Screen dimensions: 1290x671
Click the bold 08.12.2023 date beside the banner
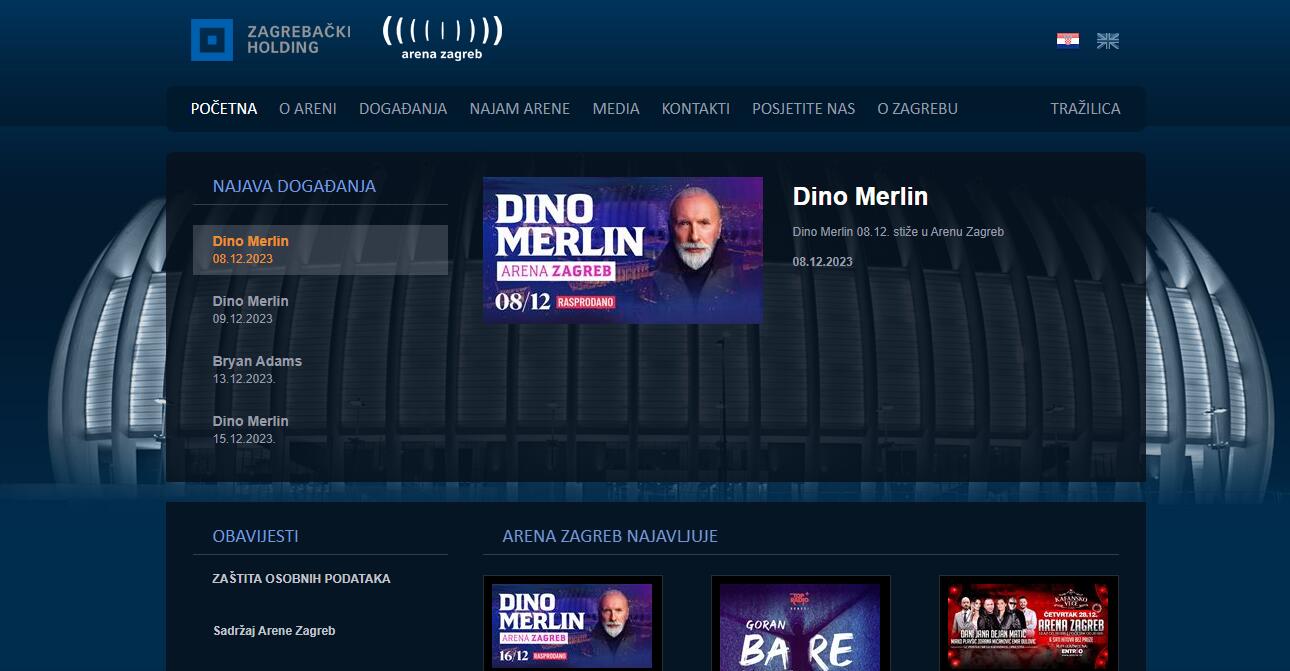pos(823,262)
